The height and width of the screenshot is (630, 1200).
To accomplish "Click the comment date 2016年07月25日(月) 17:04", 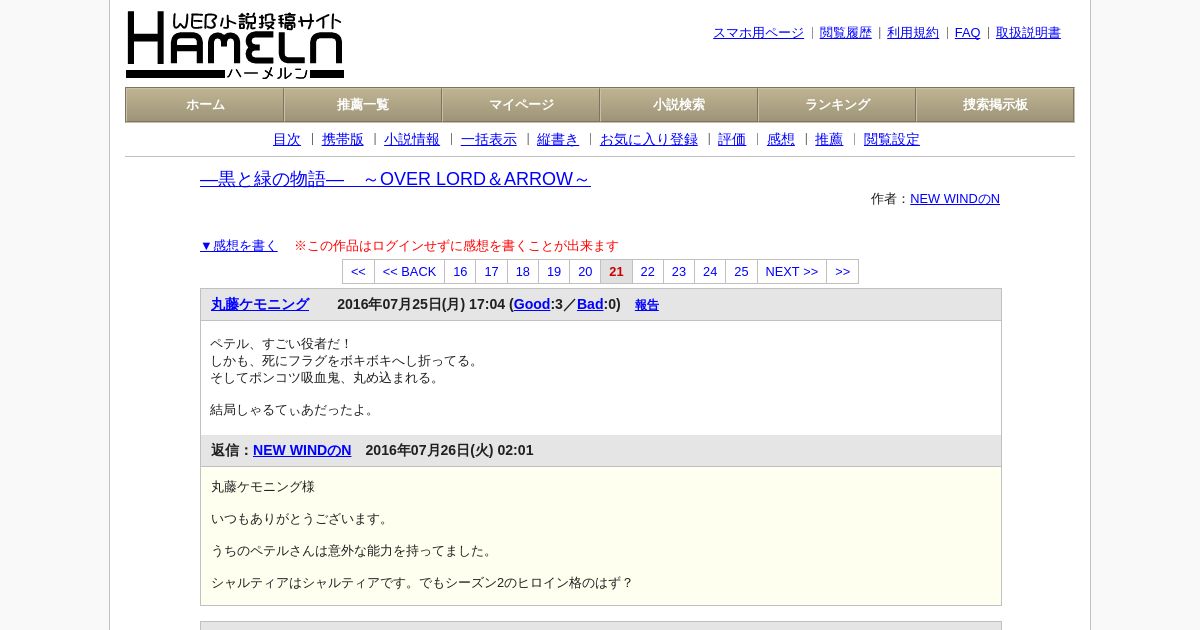I will [421, 304].
